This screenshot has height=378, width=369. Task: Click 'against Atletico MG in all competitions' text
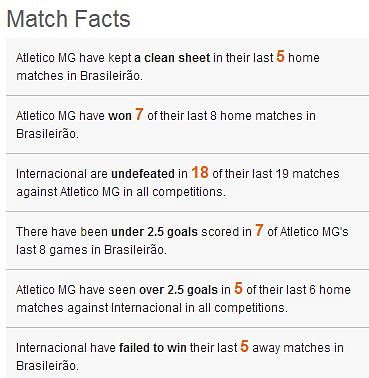(121, 192)
